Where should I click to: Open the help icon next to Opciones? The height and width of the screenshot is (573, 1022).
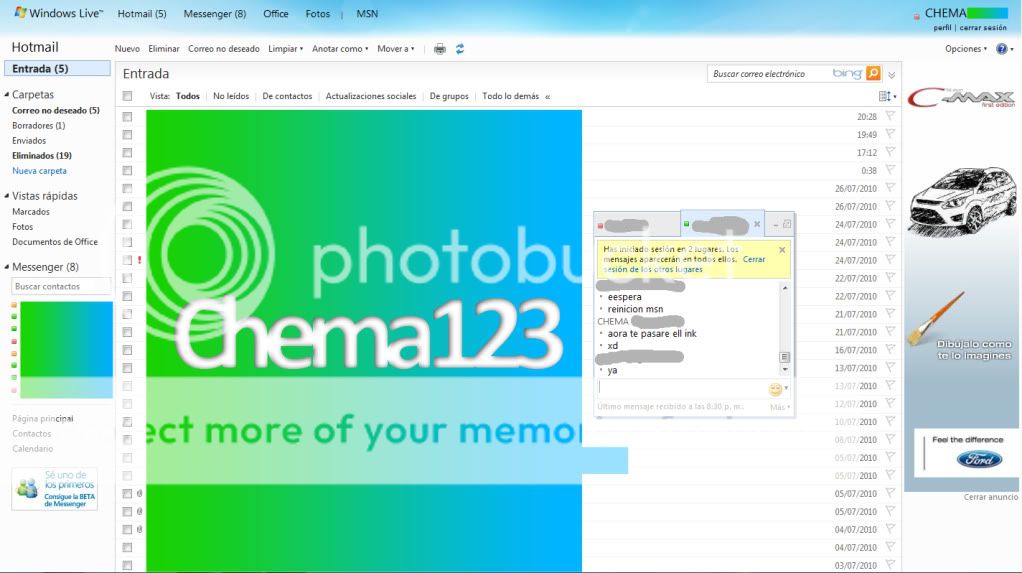[x=1002, y=49]
